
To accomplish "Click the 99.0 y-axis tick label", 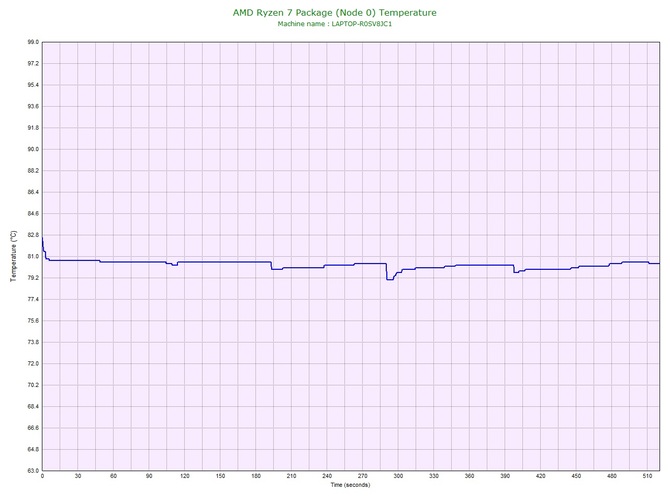I will 33,42.
